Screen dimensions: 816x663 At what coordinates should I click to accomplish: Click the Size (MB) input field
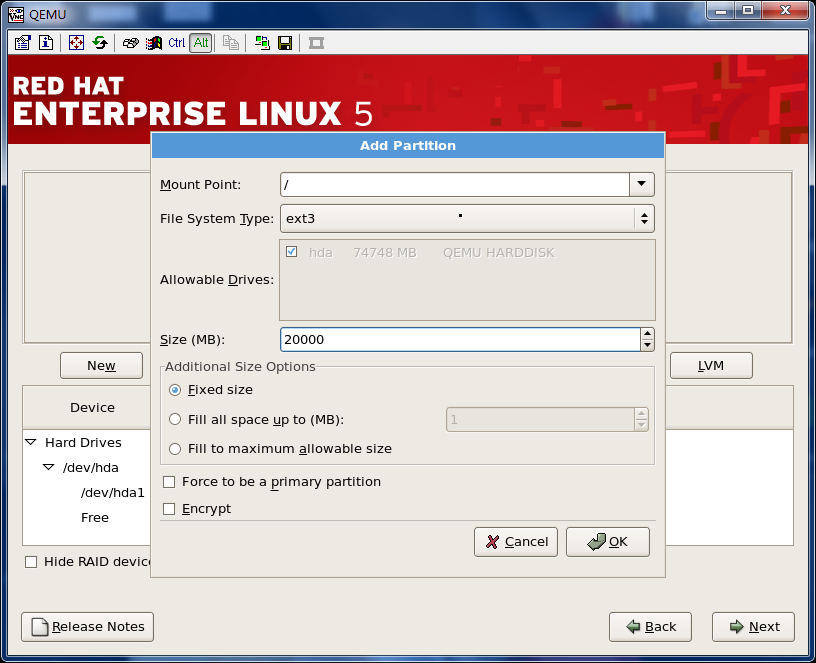click(x=460, y=339)
